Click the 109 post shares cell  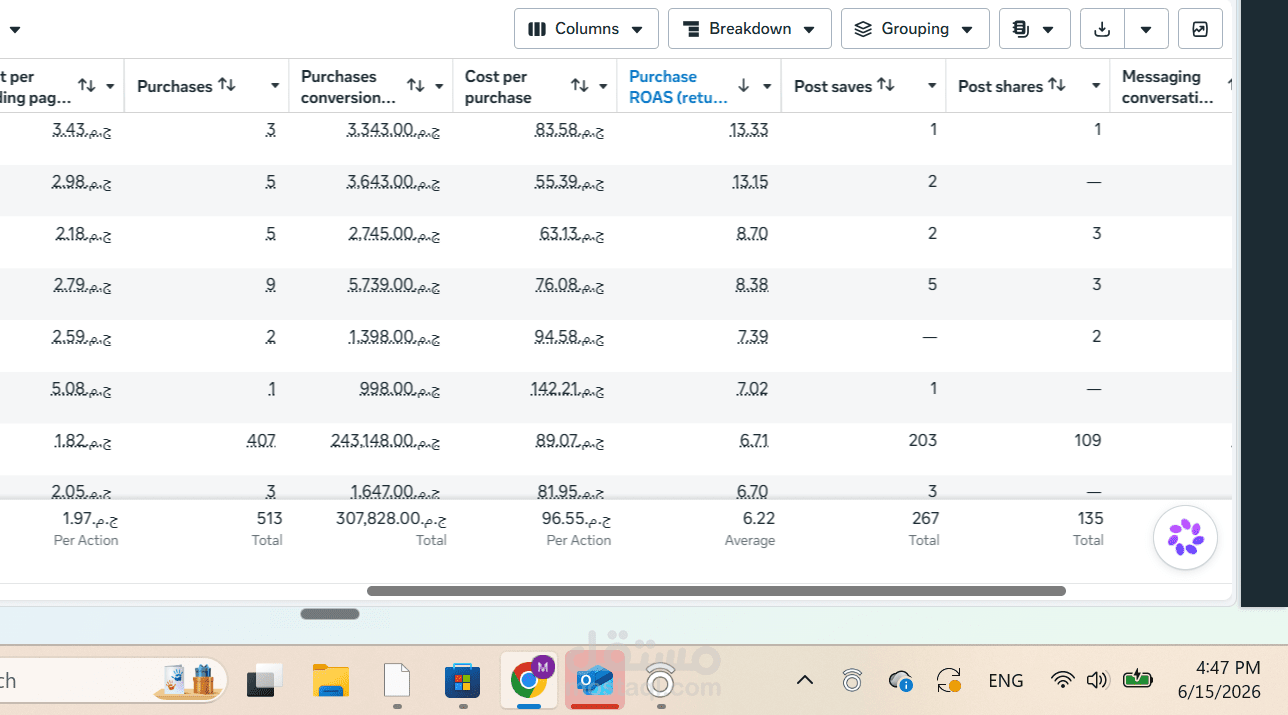point(1088,440)
